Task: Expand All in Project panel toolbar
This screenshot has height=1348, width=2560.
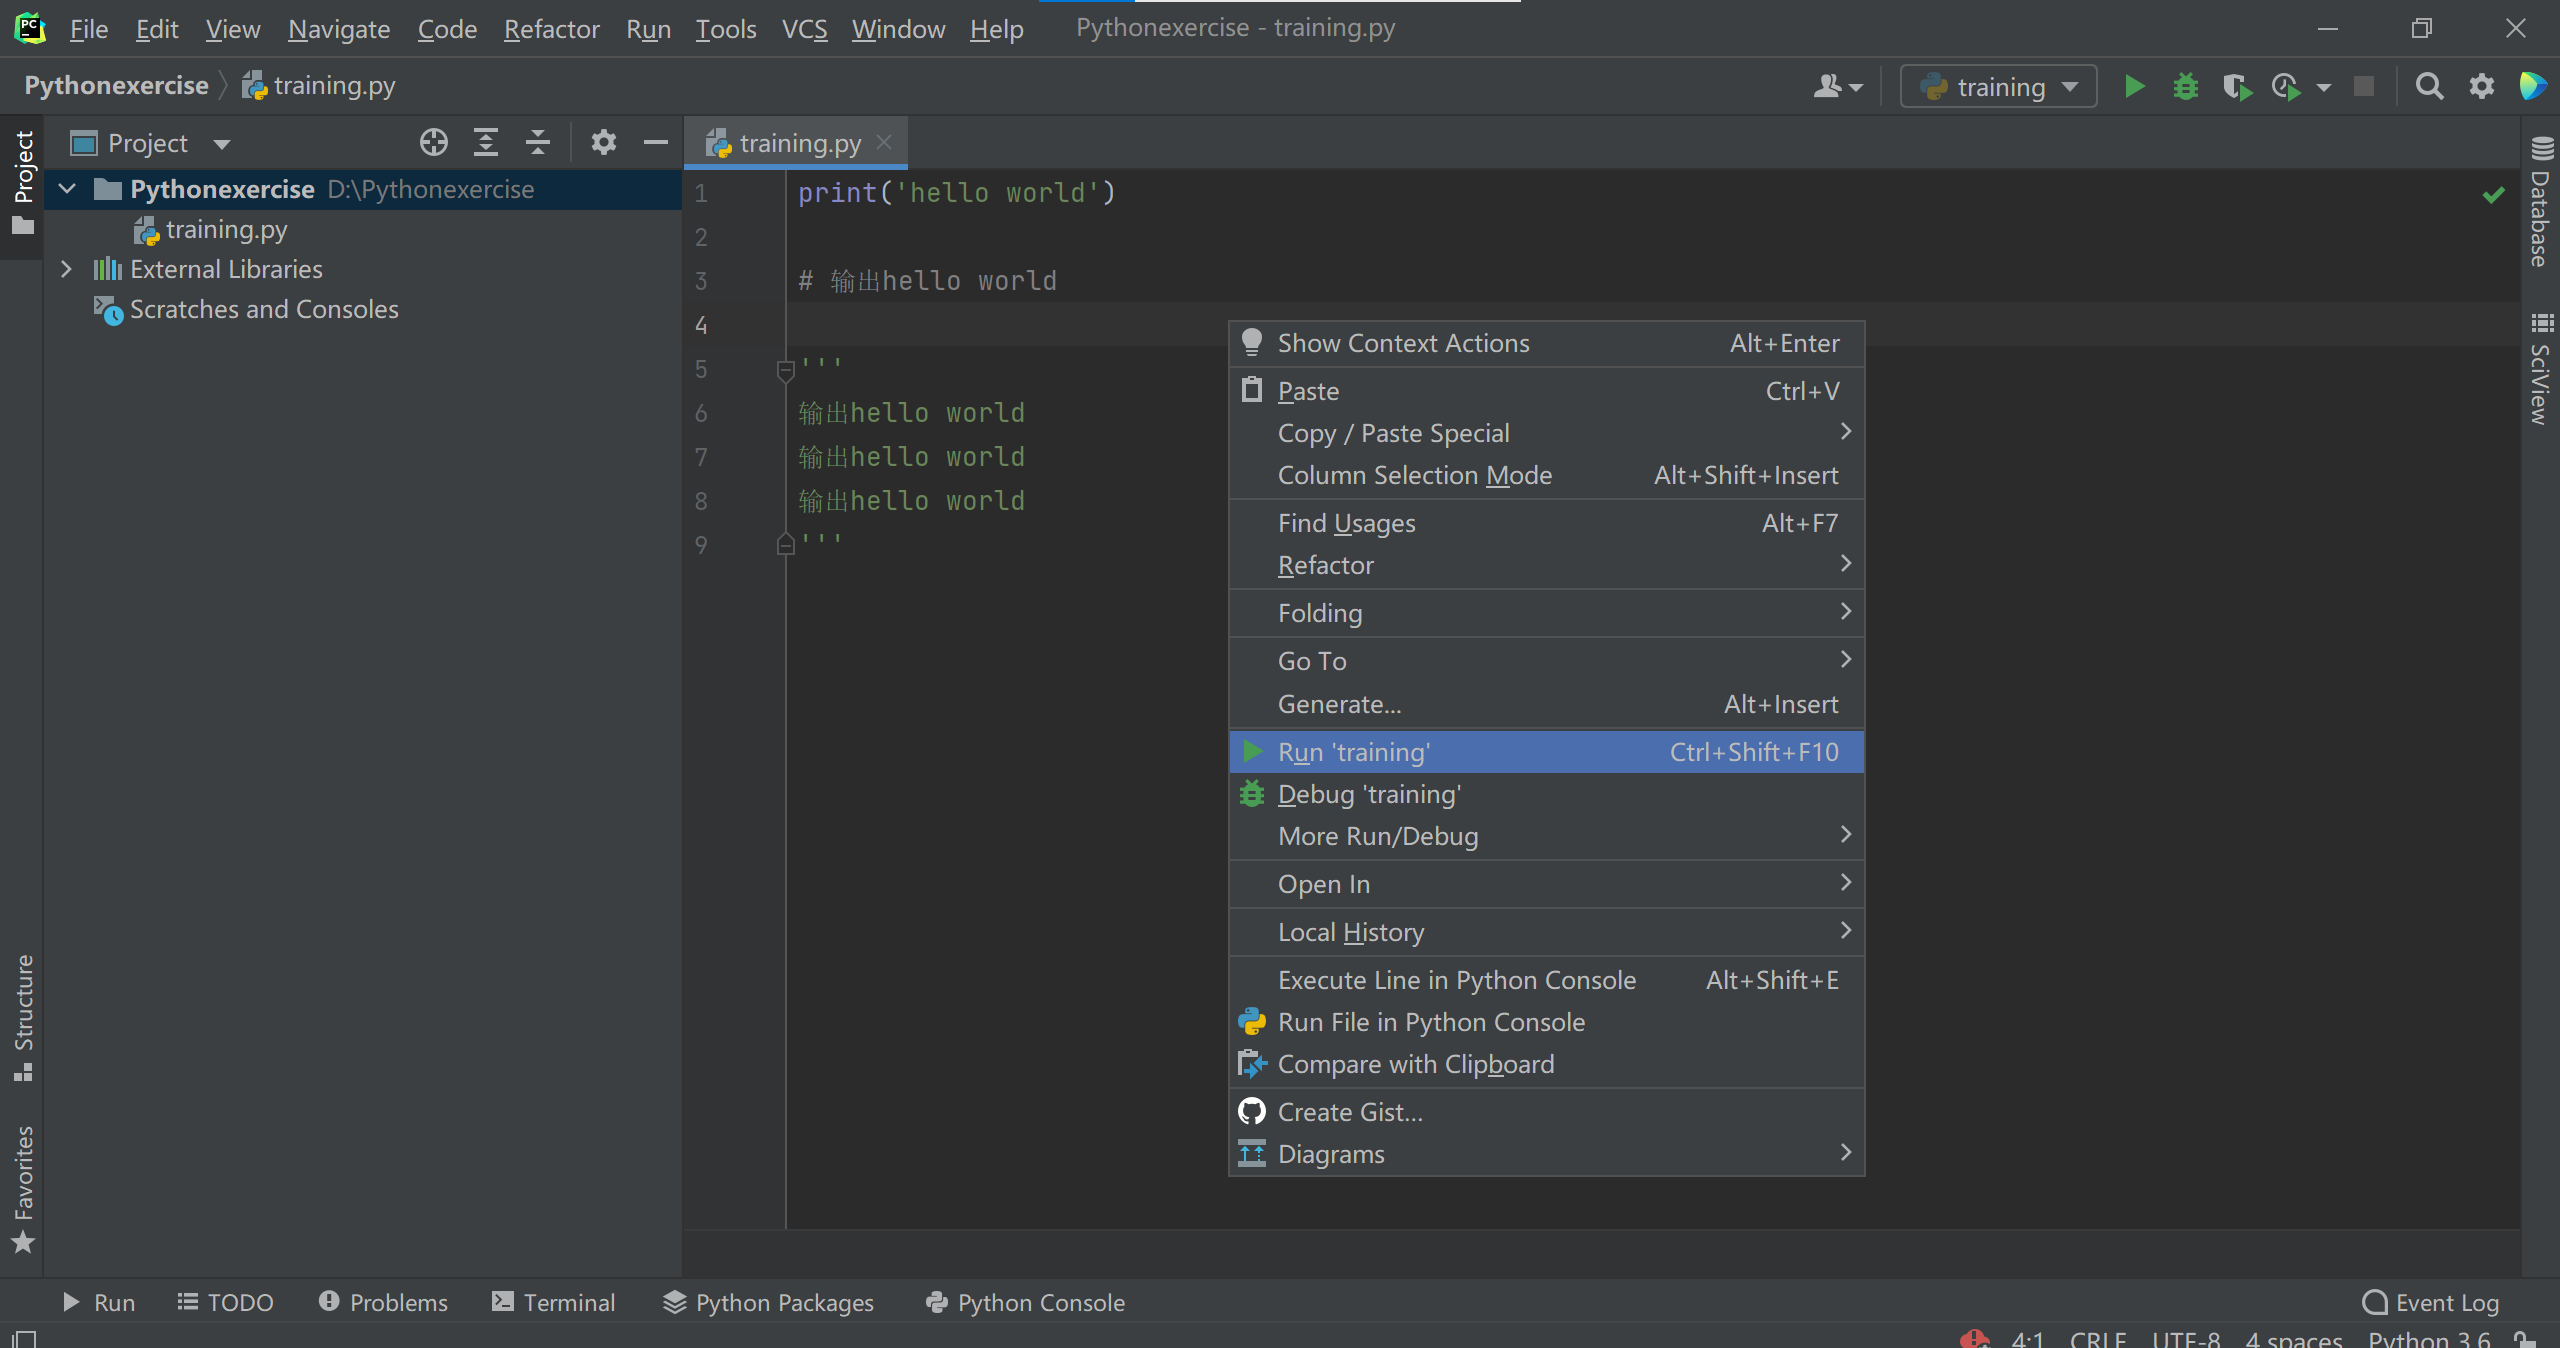Action: 486,143
